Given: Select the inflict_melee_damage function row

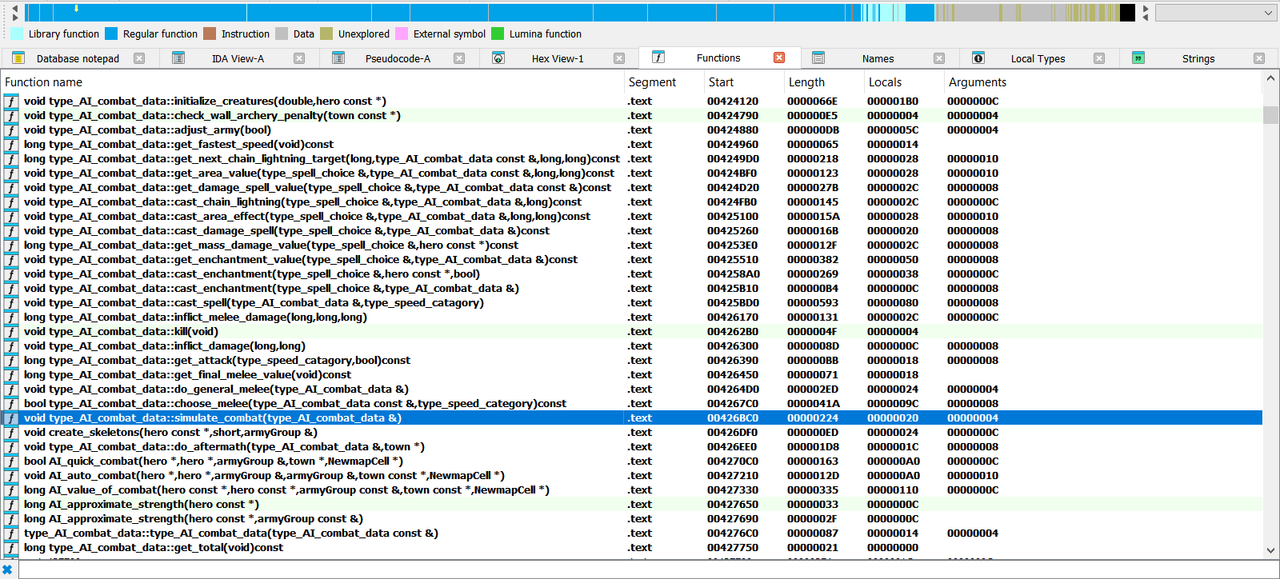Looking at the screenshot, I should [631, 317].
